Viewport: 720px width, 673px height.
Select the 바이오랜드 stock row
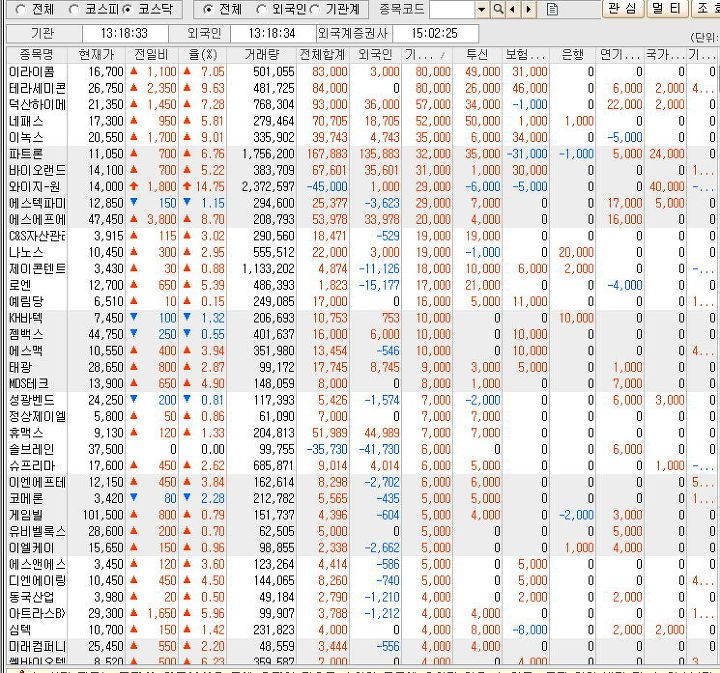tap(363, 170)
